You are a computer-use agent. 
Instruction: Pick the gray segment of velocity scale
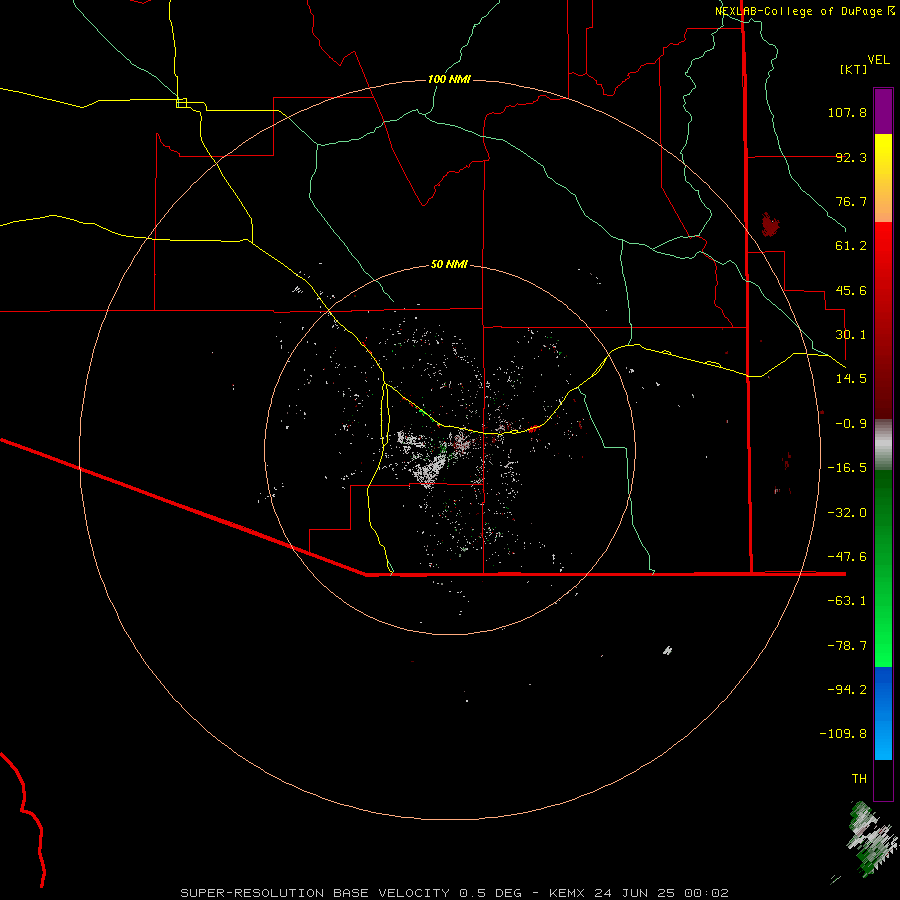tap(883, 444)
